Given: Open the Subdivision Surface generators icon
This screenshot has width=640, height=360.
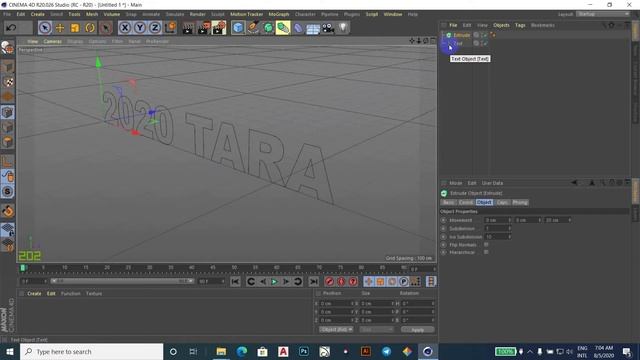Looking at the screenshot, I should tap(268, 28).
